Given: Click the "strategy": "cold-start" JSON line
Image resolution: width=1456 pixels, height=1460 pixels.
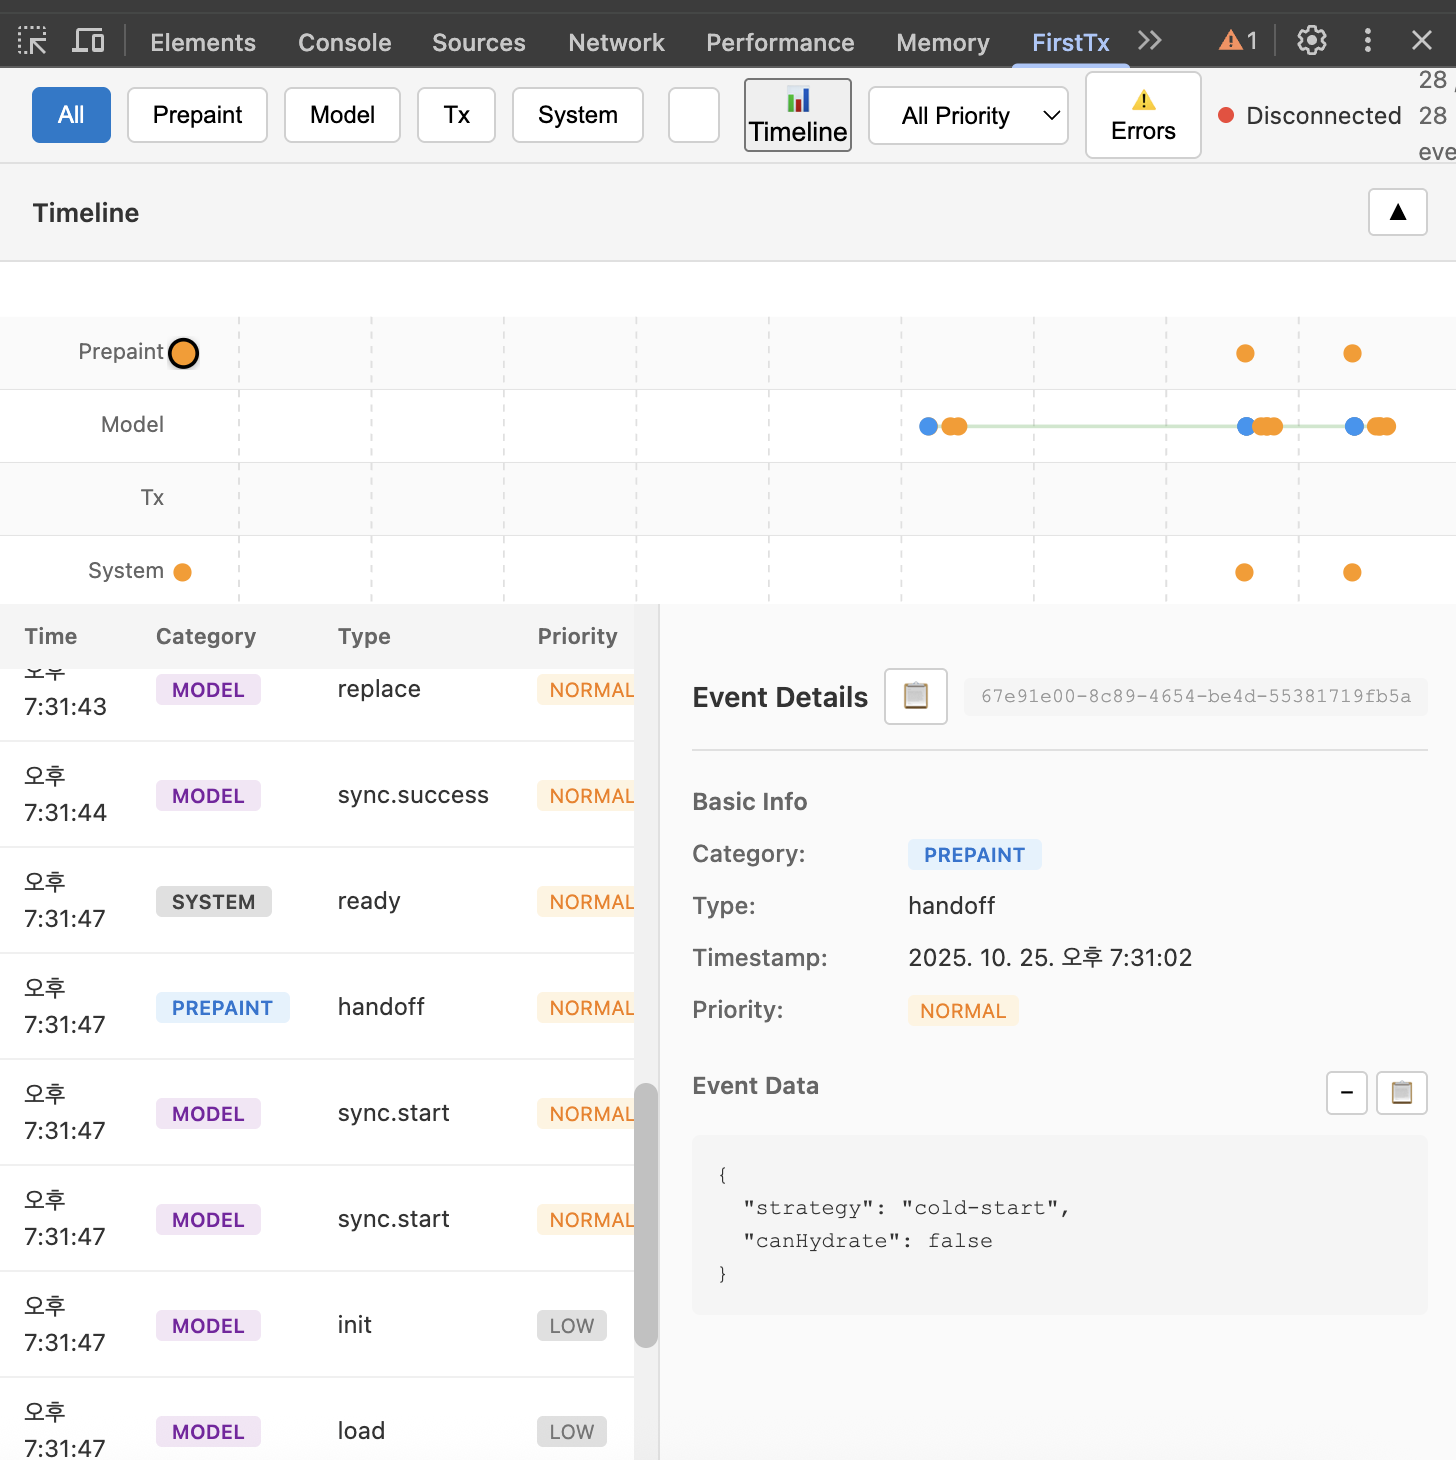Looking at the screenshot, I should [x=906, y=1208].
